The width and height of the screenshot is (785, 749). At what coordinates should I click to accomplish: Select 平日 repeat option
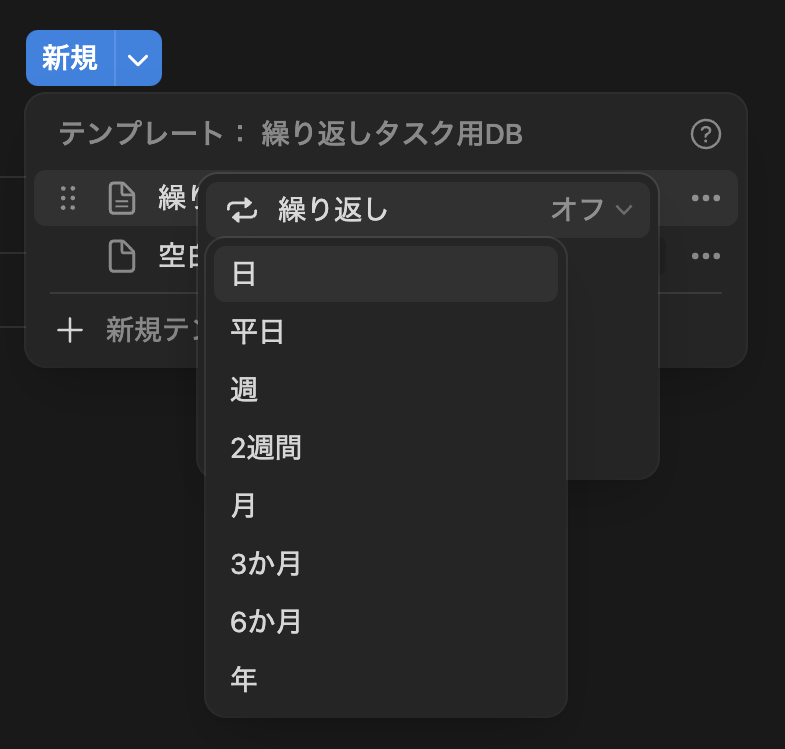[385, 331]
